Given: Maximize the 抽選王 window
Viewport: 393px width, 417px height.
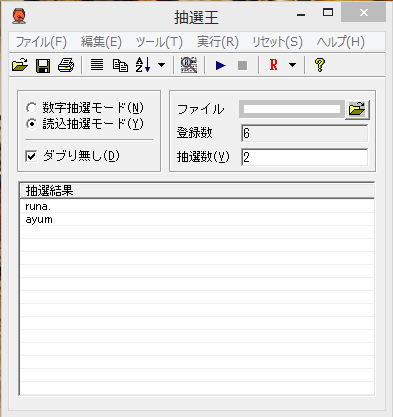Looking at the screenshot, I should [x=328, y=13].
